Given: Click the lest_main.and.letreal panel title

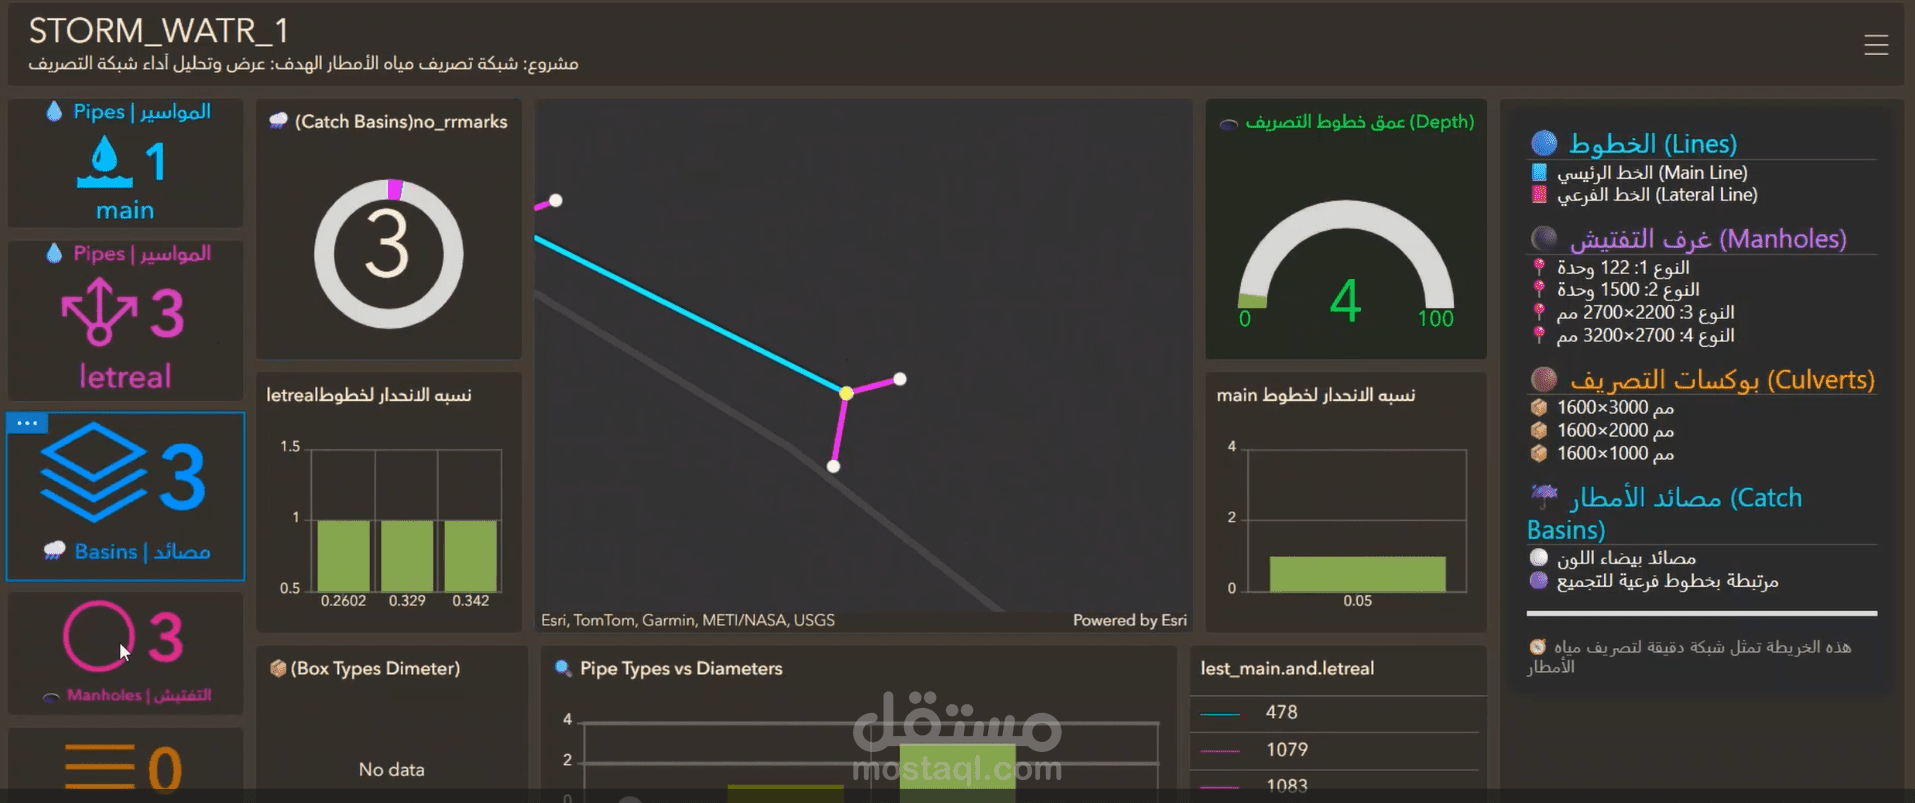Looking at the screenshot, I should click(1287, 668).
